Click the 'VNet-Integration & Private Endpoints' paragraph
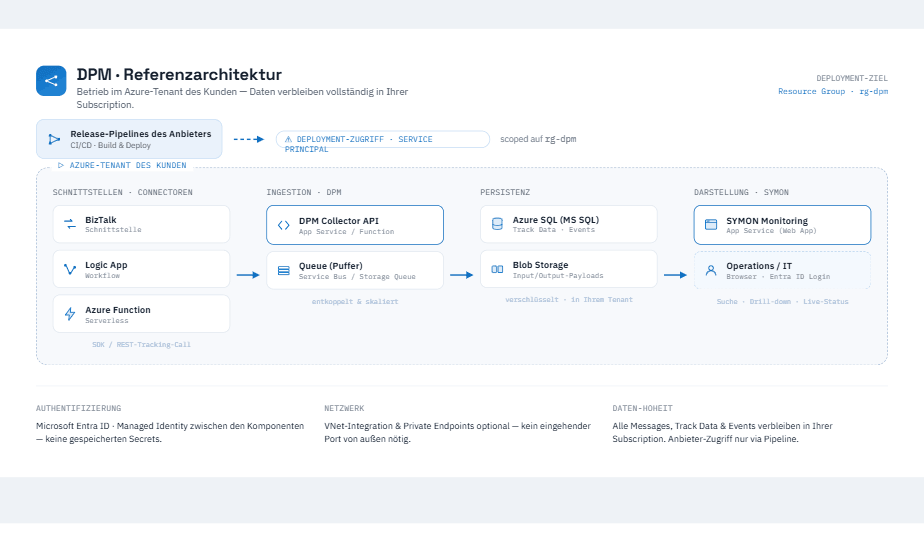 click(x=457, y=432)
